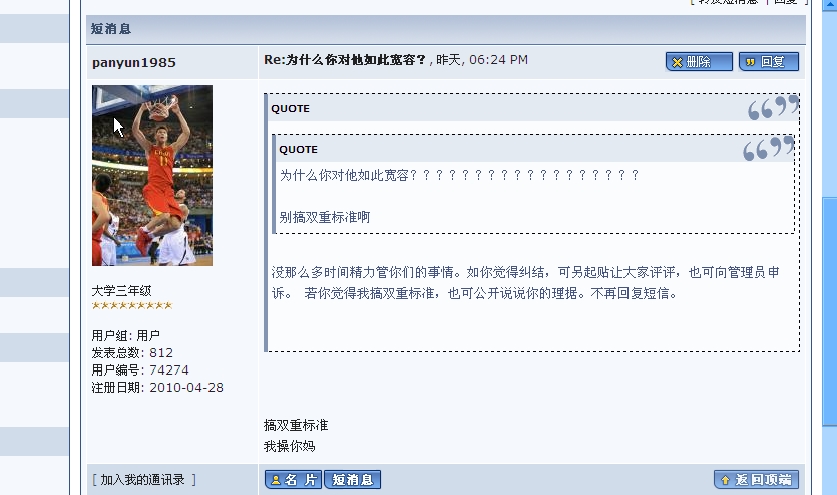Add sender via 加入我的通讯录 link
The width and height of the screenshot is (837, 495).
(144, 480)
